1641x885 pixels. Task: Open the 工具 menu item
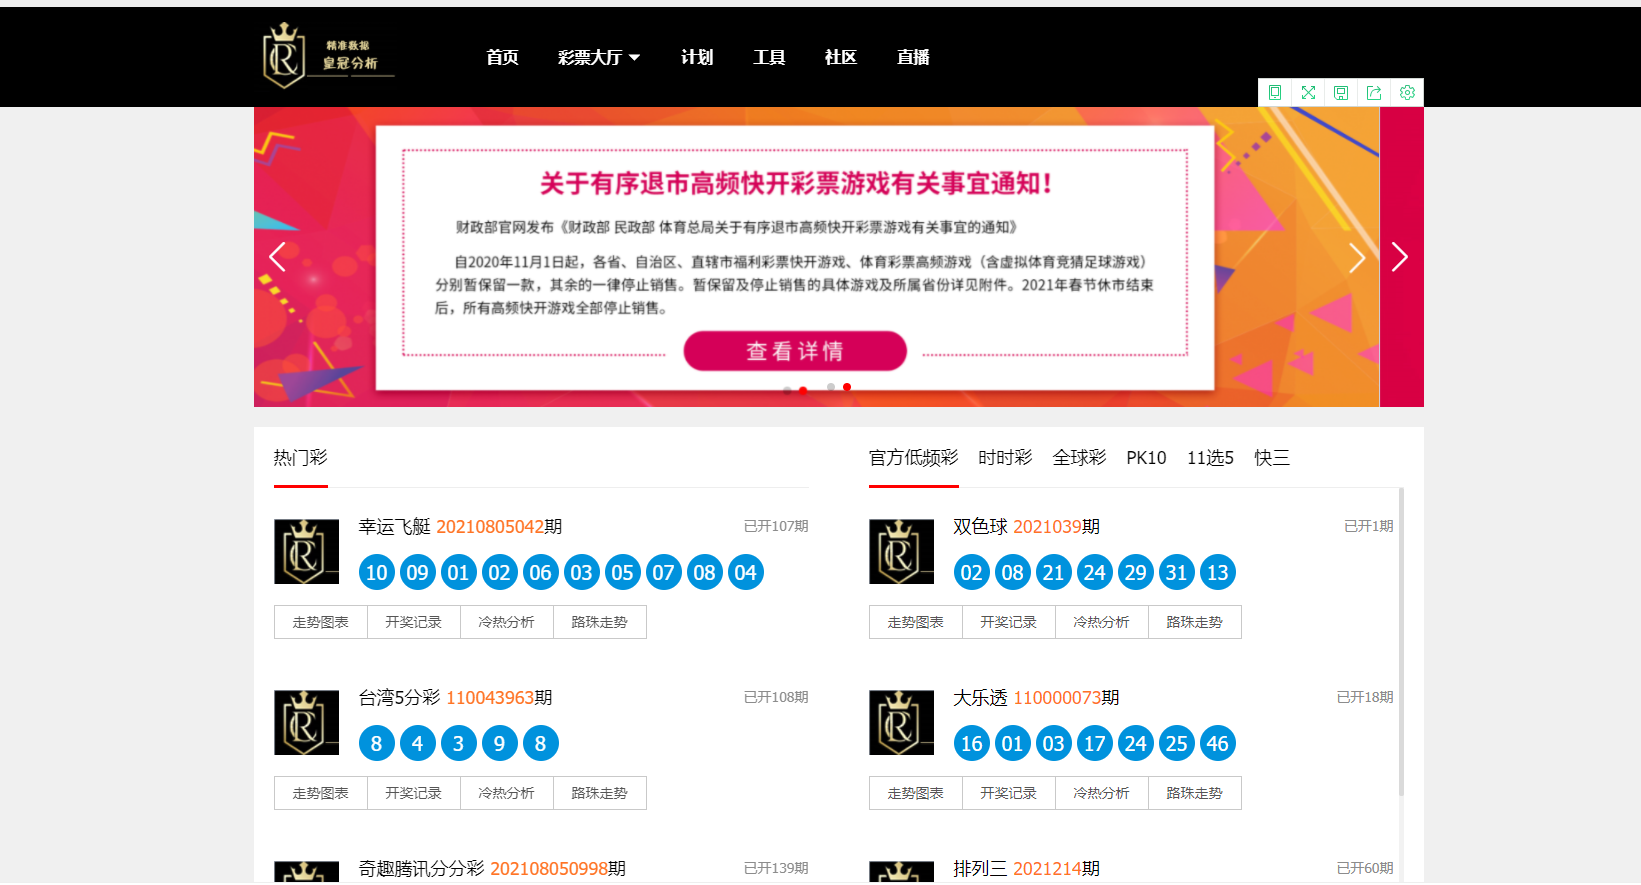pos(769,57)
